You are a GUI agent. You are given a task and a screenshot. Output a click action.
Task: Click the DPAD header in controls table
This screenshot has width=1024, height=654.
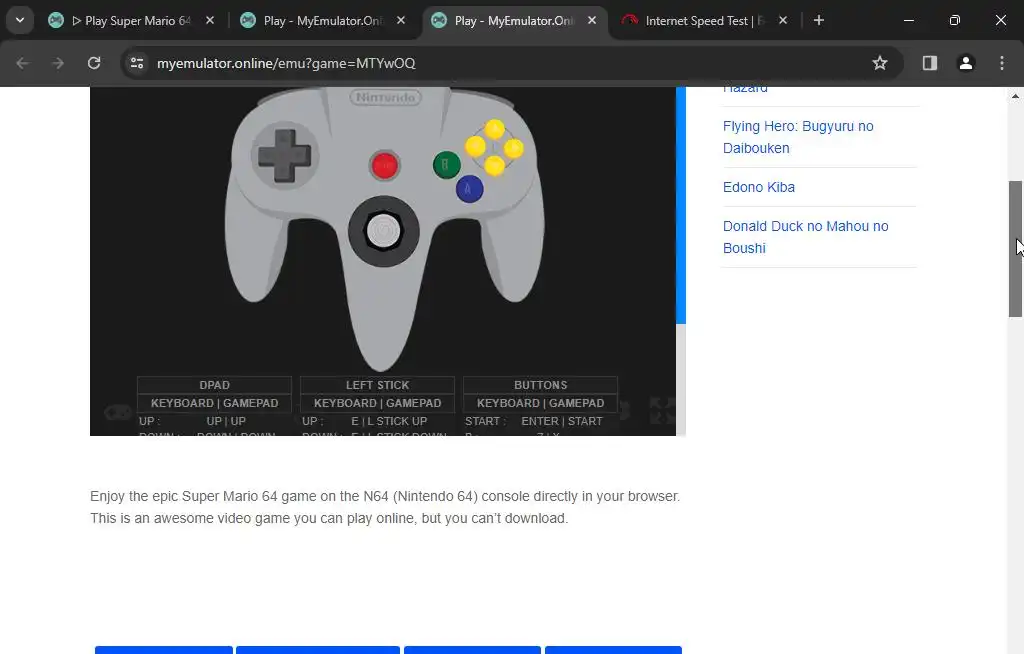click(214, 385)
